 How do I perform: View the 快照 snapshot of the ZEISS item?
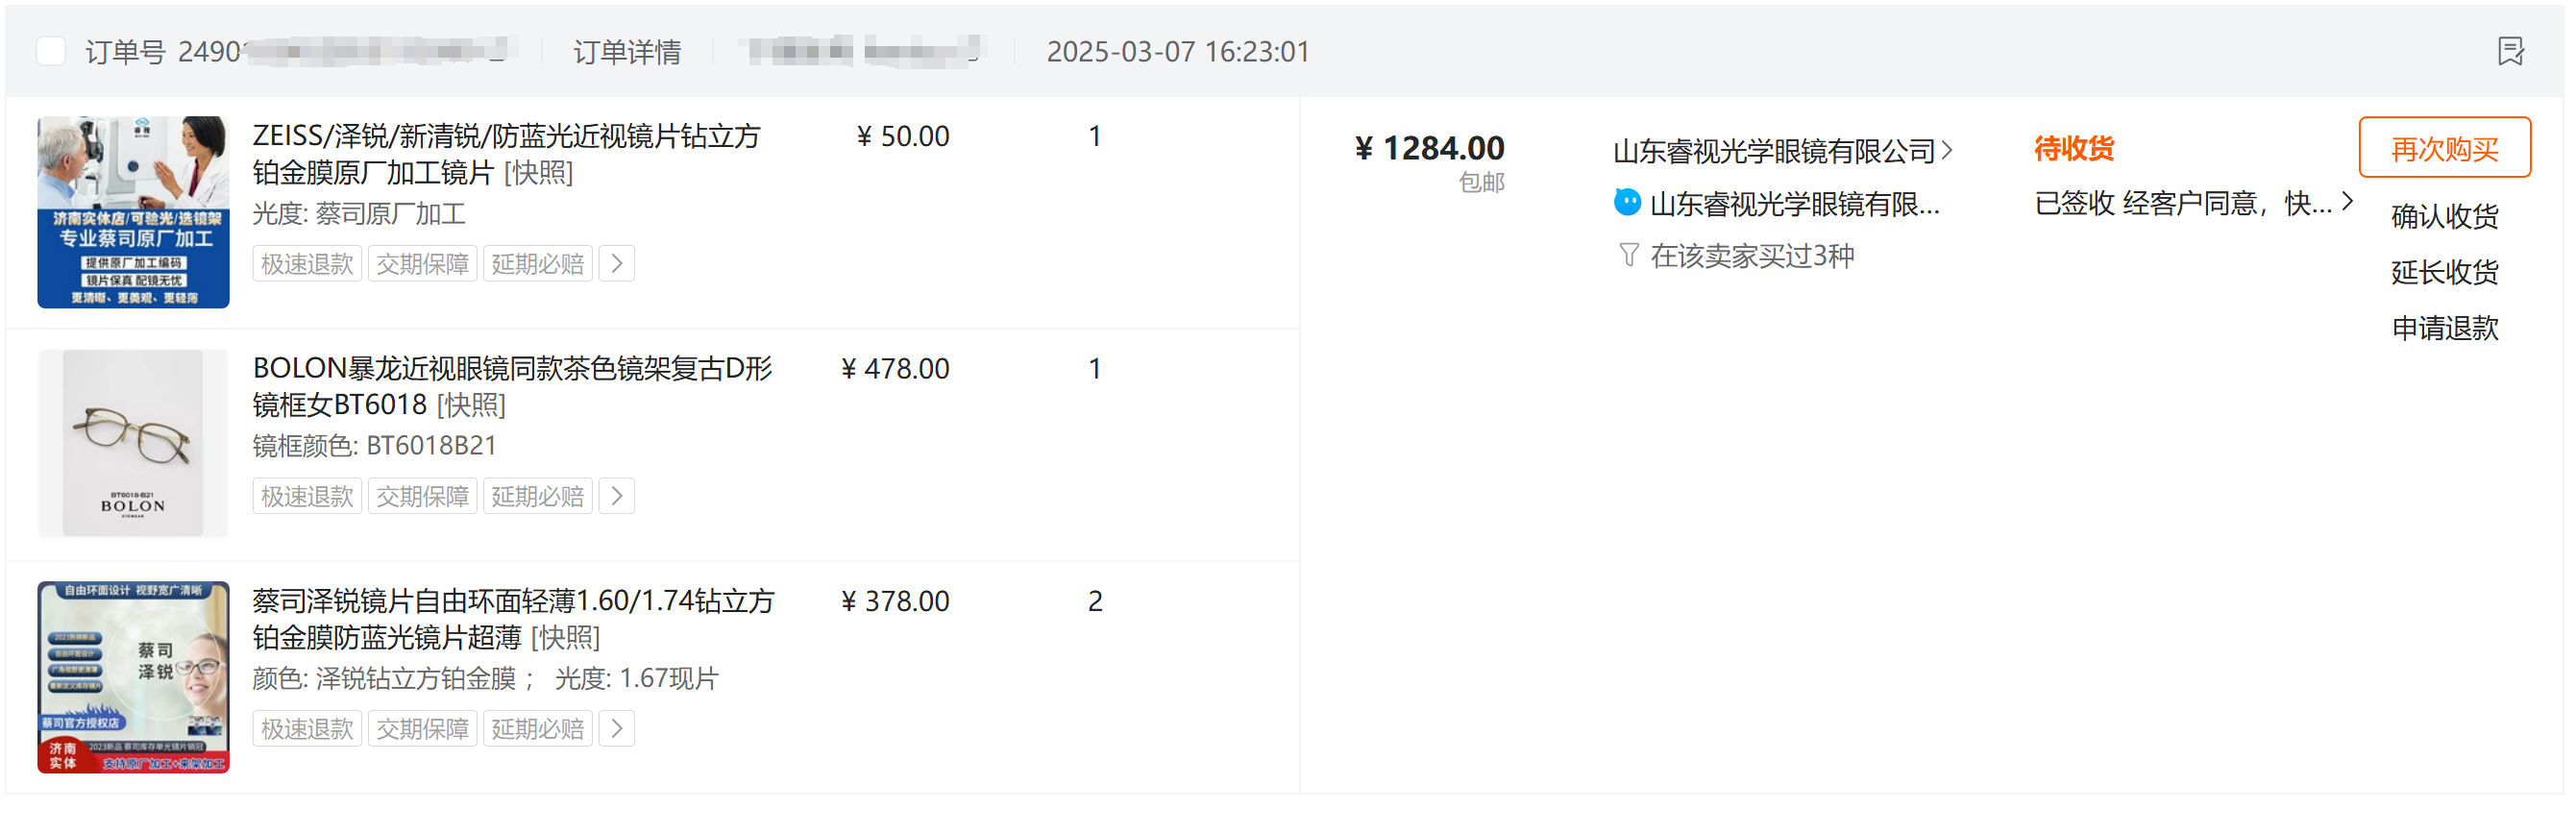[x=538, y=173]
